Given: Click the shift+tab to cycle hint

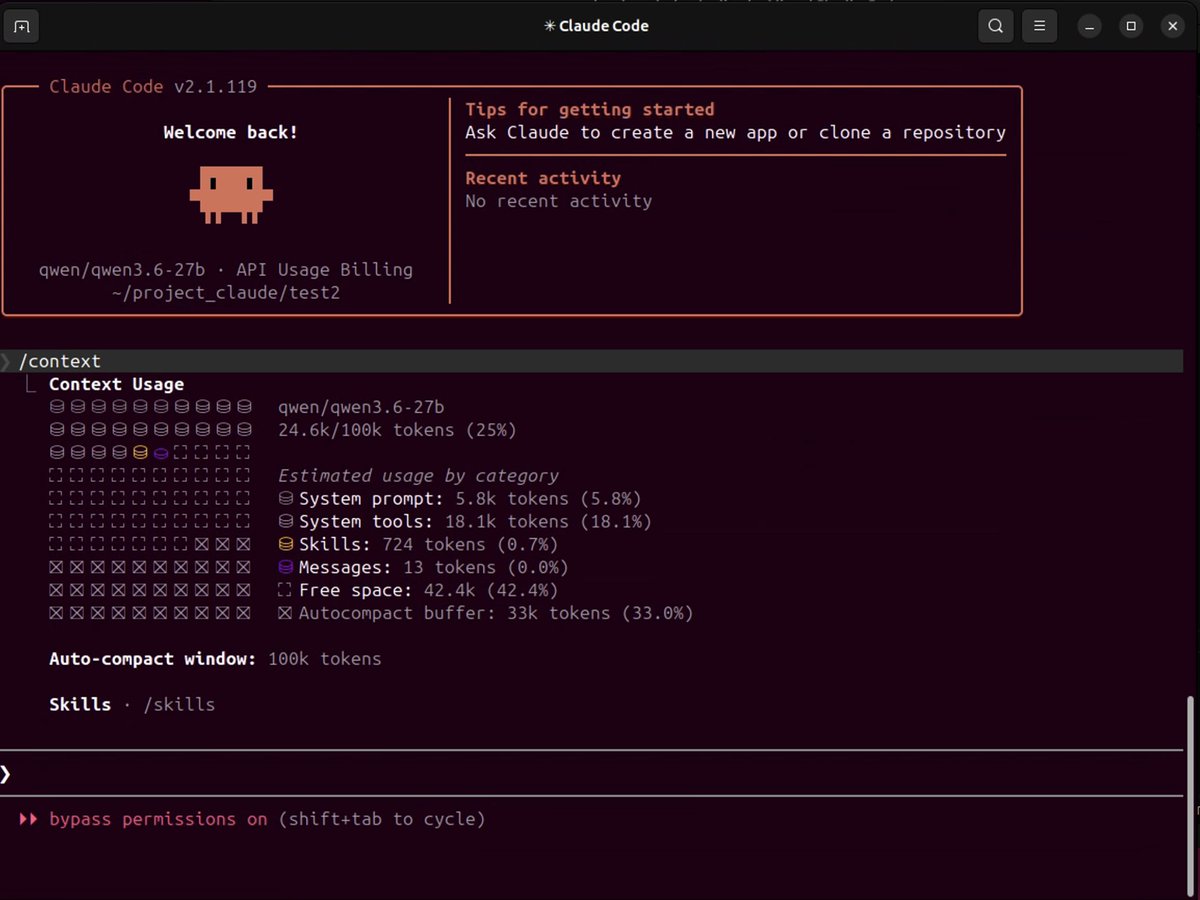Looking at the screenshot, I should pyautogui.click(x=381, y=819).
